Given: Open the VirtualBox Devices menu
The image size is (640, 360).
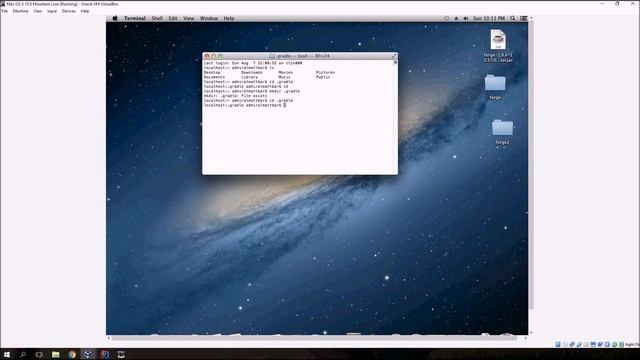Looking at the screenshot, I should (69, 11).
